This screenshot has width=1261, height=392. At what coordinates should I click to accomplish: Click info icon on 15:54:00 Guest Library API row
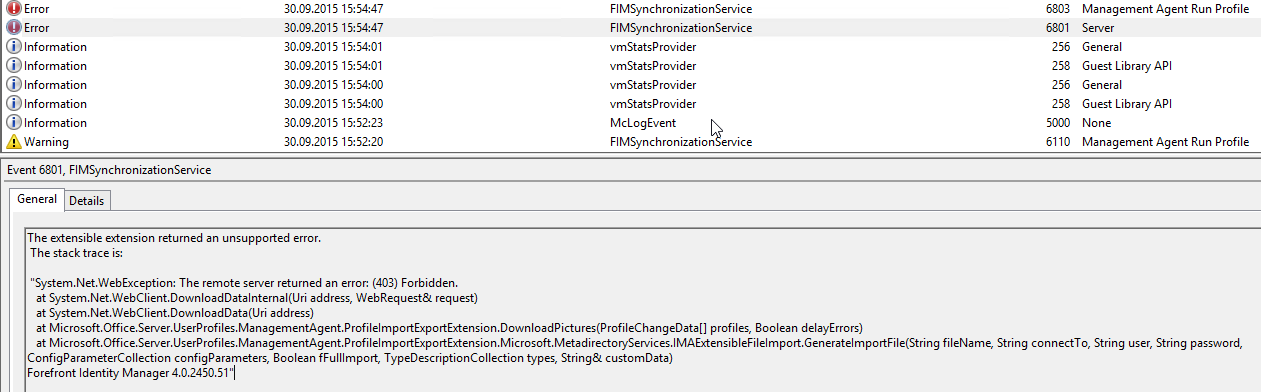[x=13, y=104]
